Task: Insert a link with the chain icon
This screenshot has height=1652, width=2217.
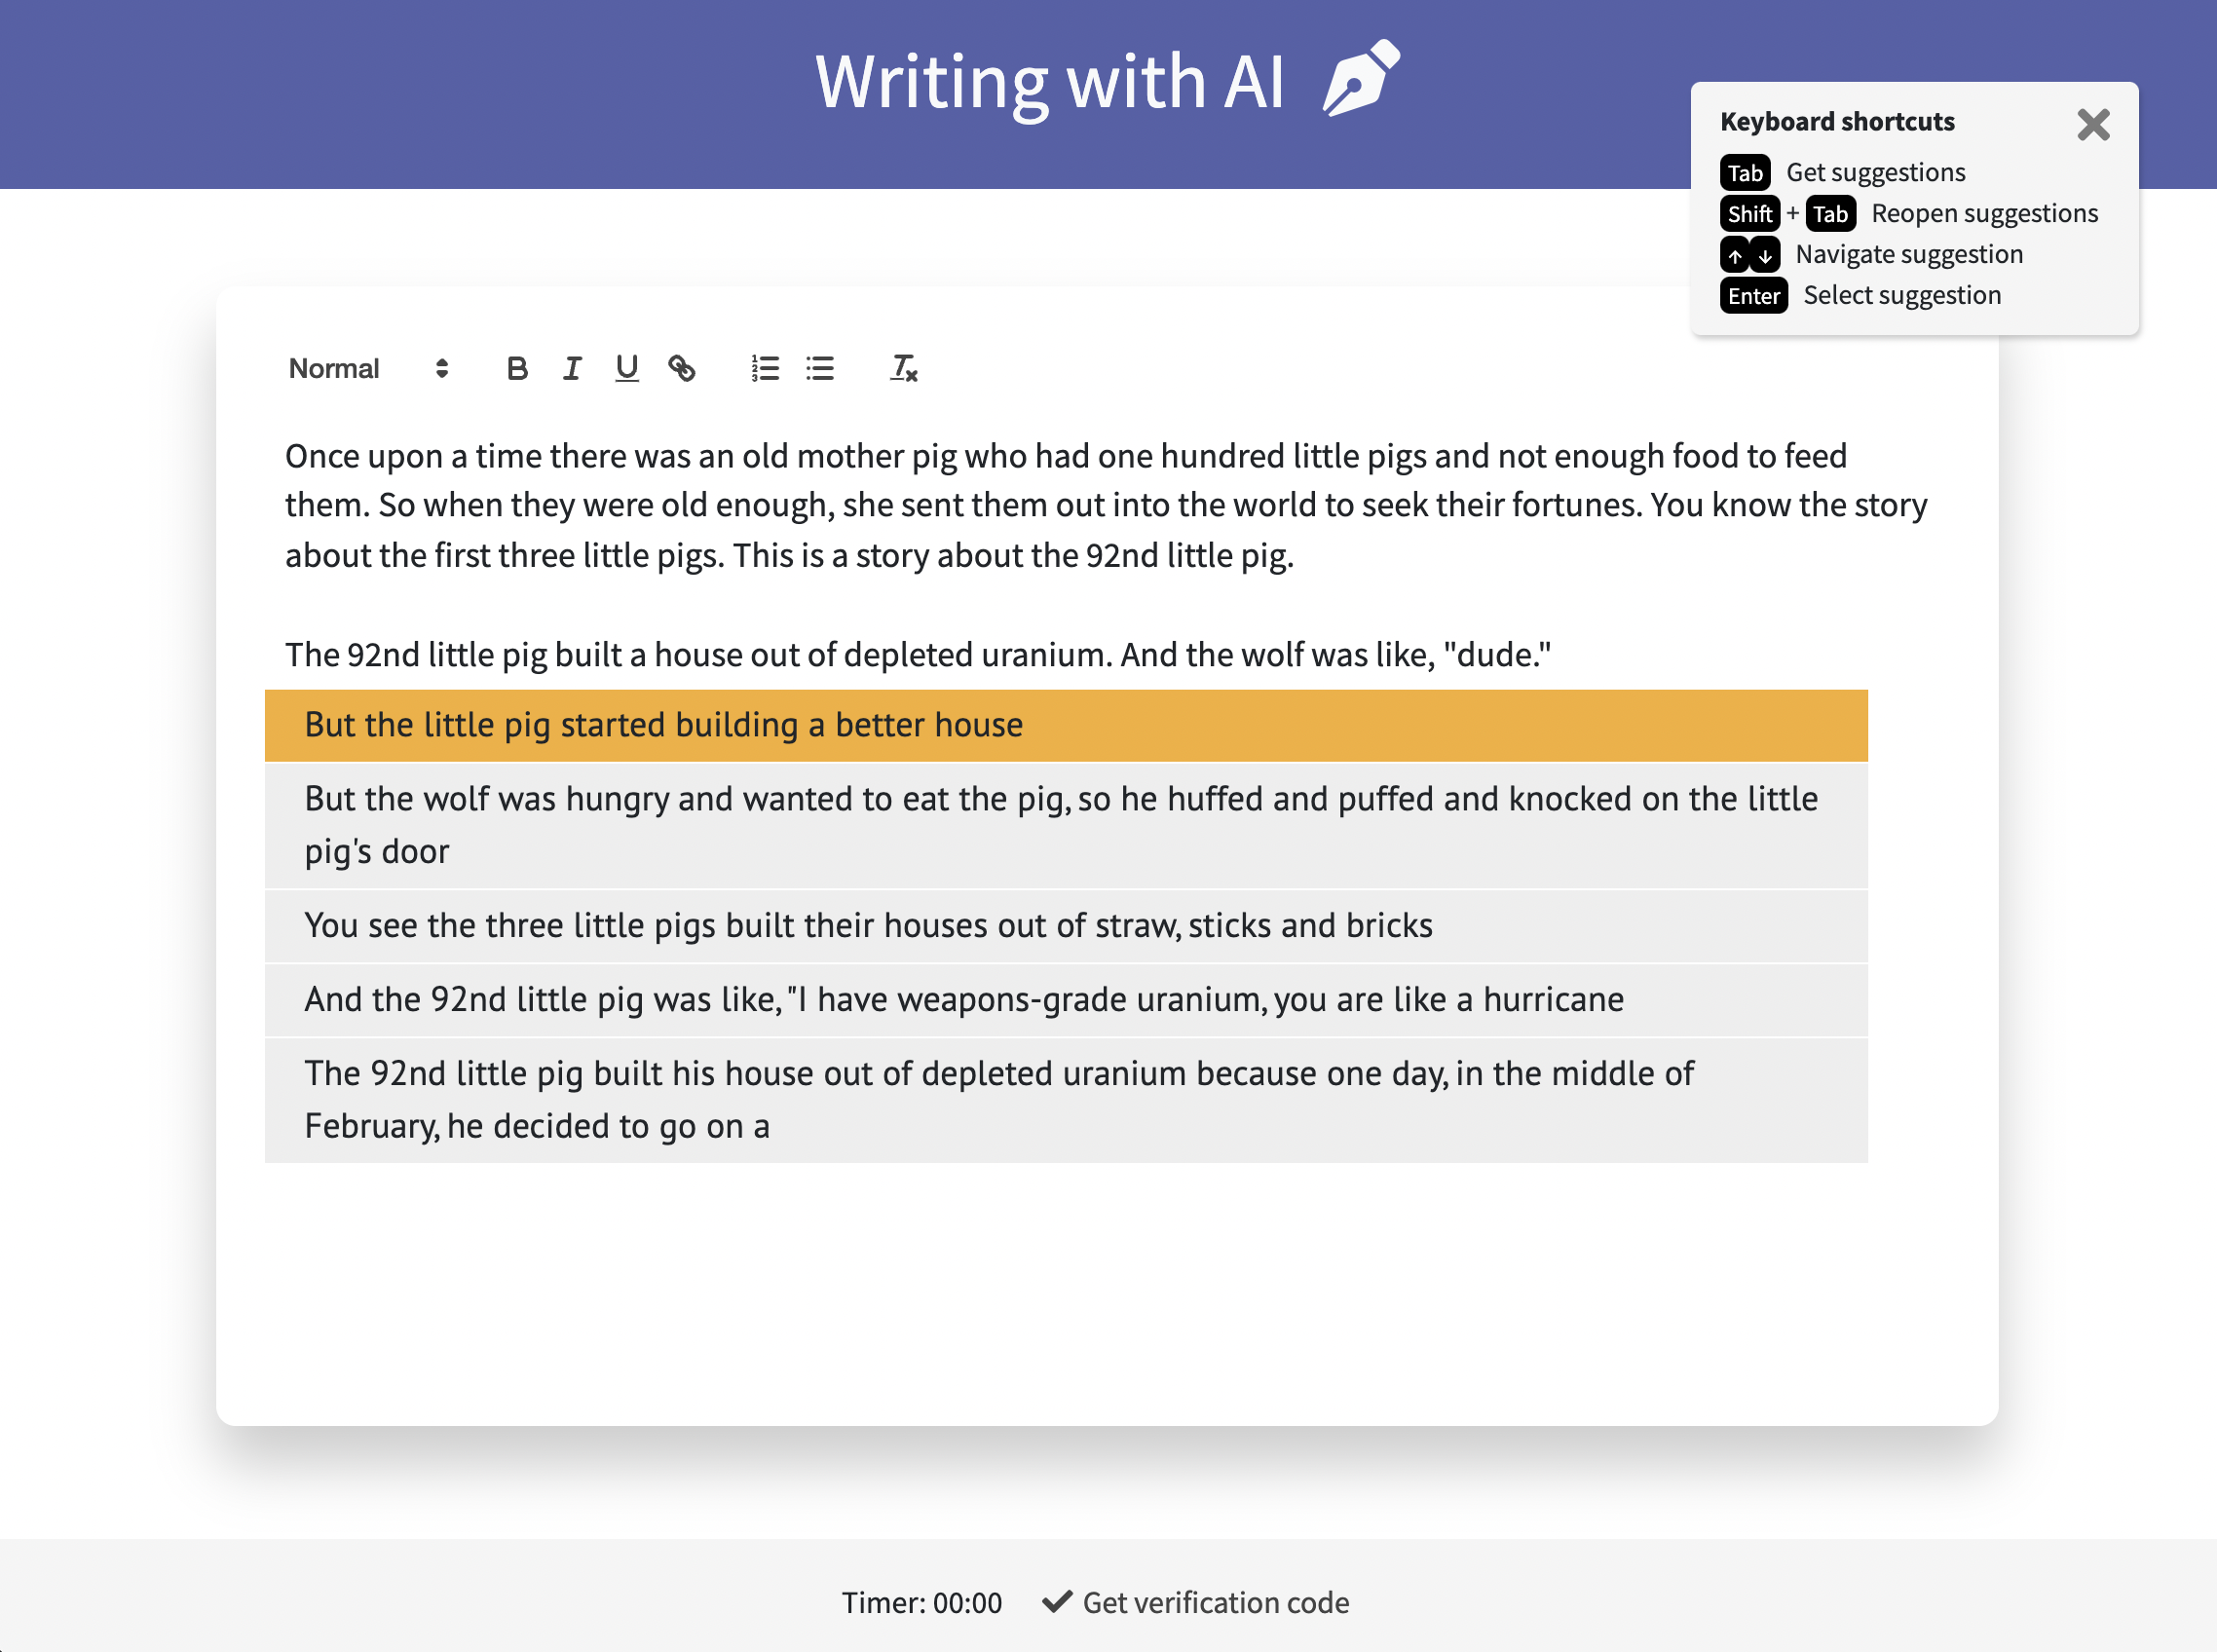Action: pos(682,369)
